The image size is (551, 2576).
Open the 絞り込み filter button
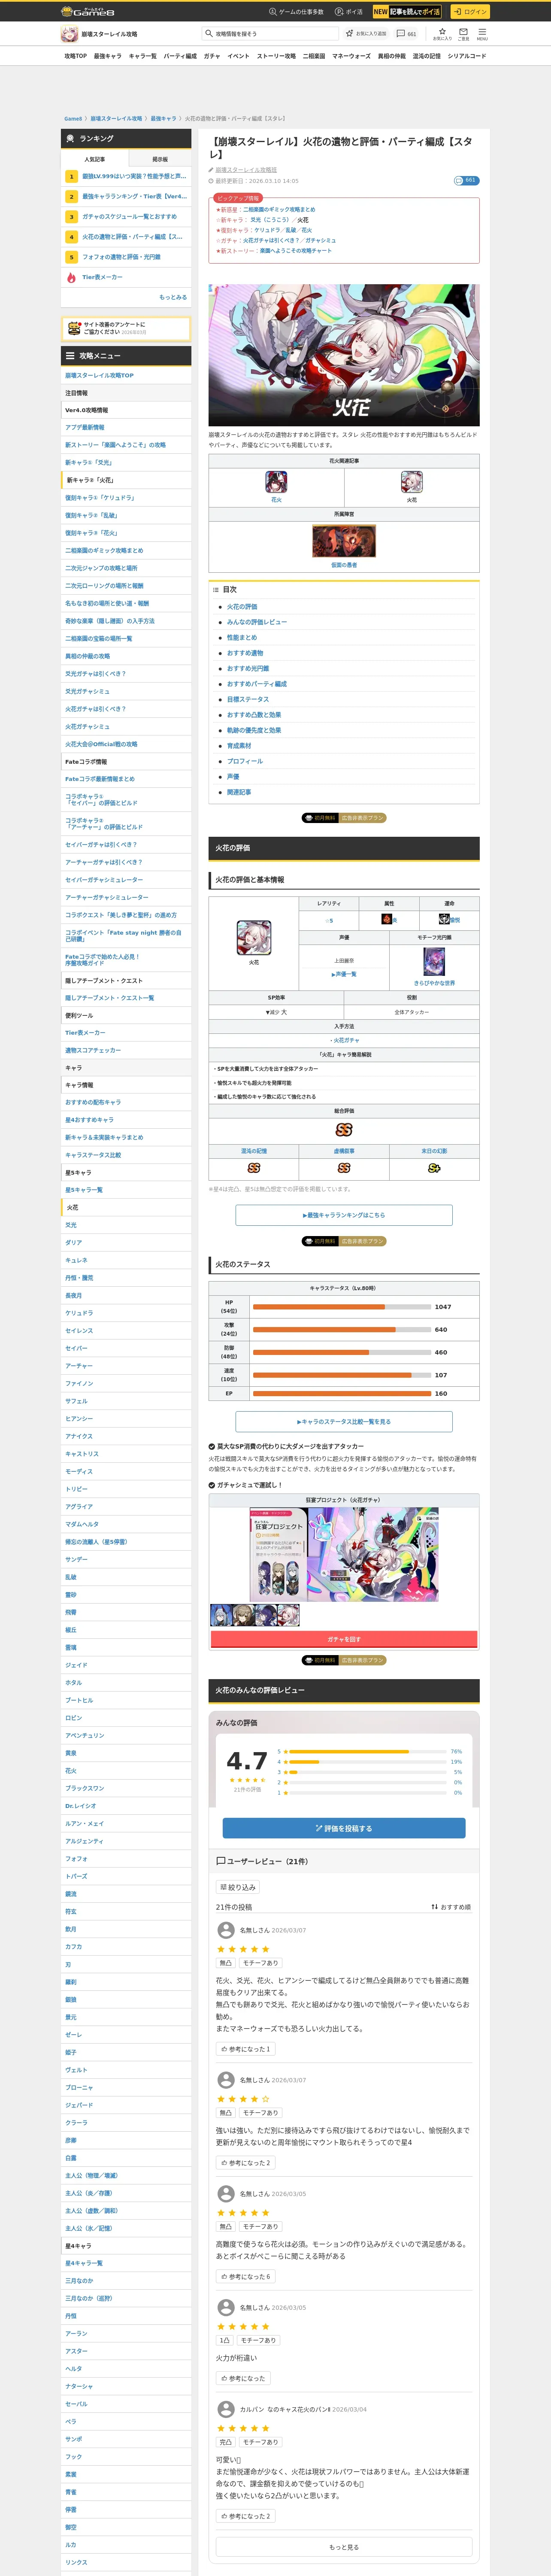pyautogui.click(x=238, y=1887)
